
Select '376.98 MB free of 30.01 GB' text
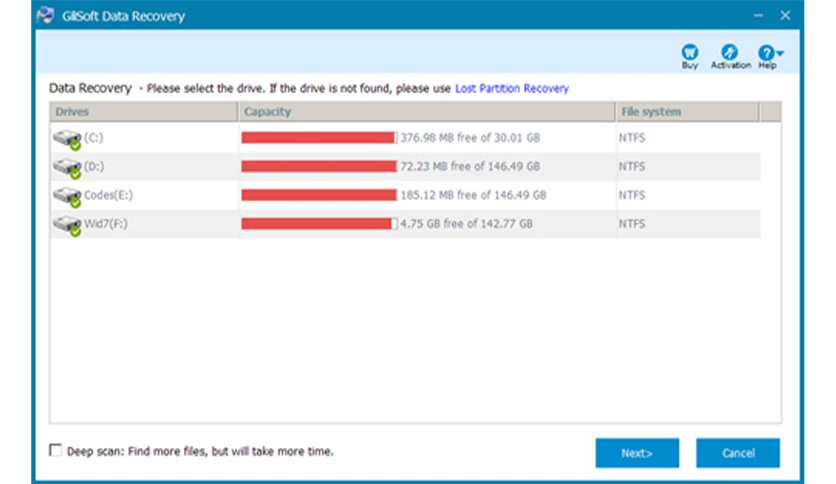pyautogui.click(x=470, y=138)
